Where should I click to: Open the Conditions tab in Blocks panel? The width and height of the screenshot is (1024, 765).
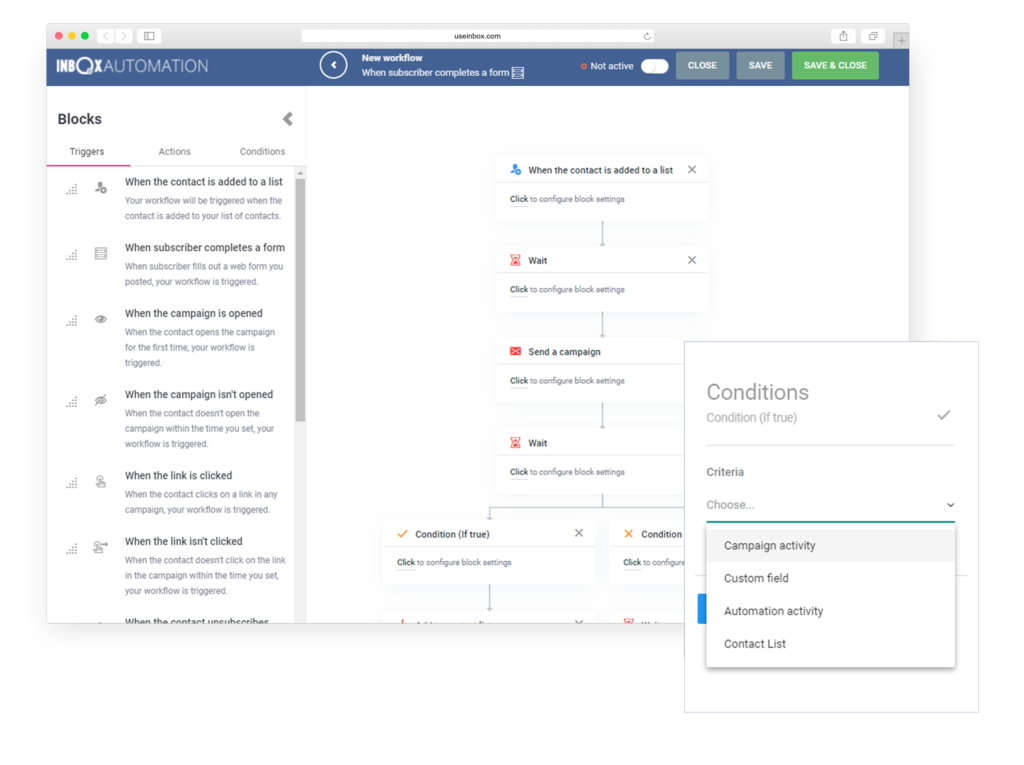click(x=262, y=152)
